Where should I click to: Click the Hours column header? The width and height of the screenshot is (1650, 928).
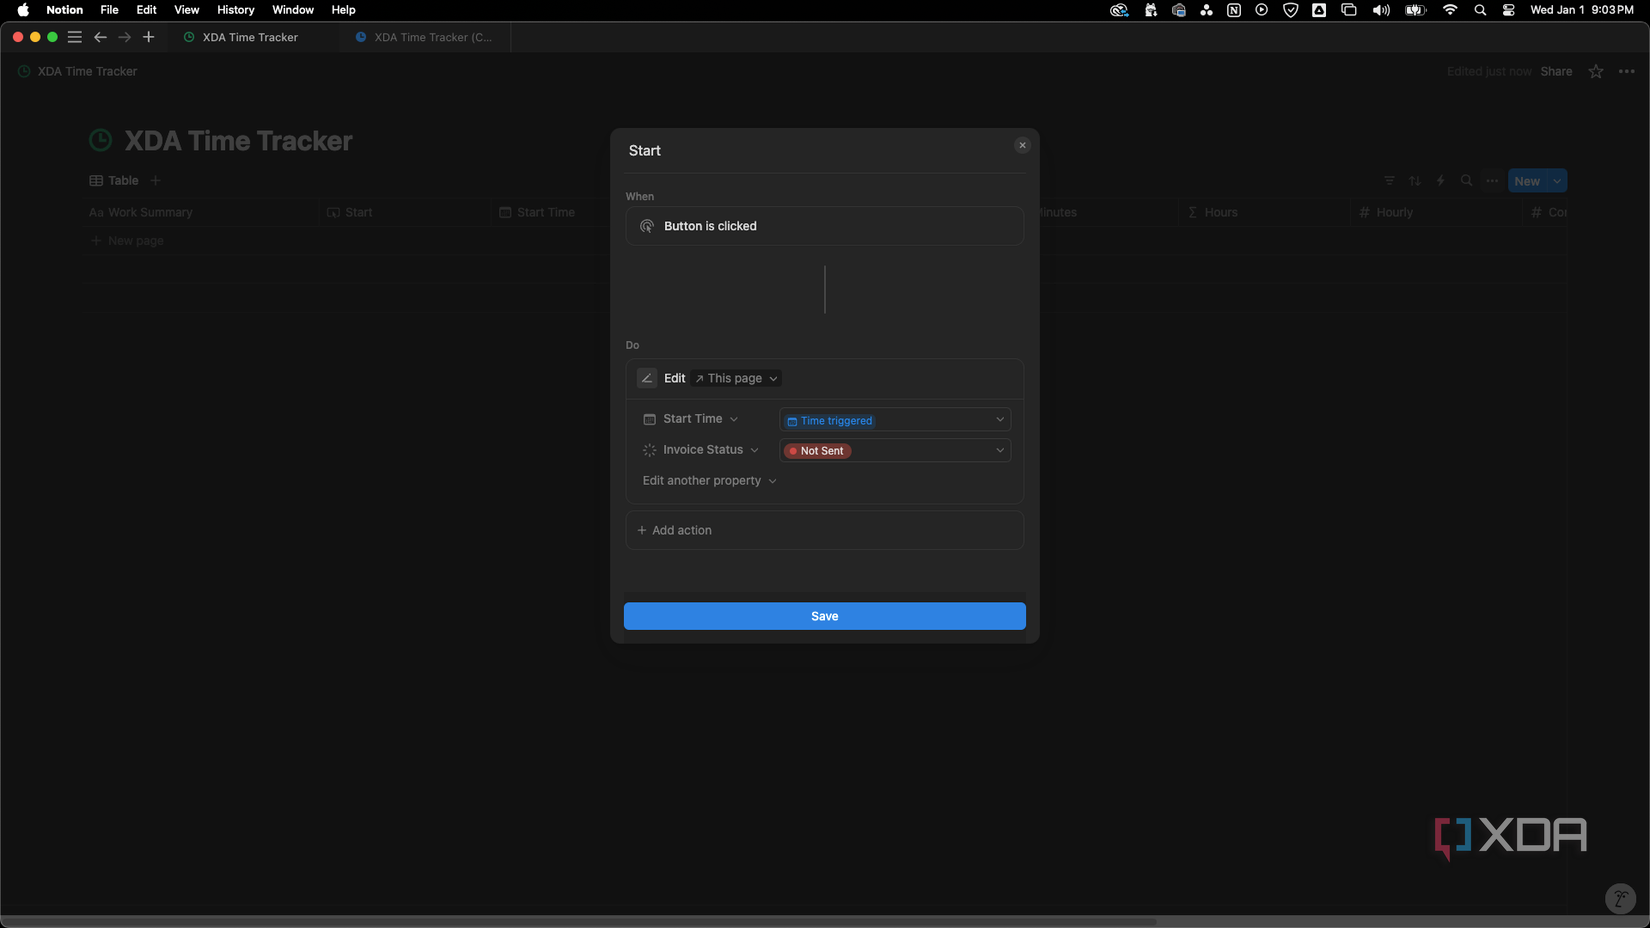(1264, 212)
